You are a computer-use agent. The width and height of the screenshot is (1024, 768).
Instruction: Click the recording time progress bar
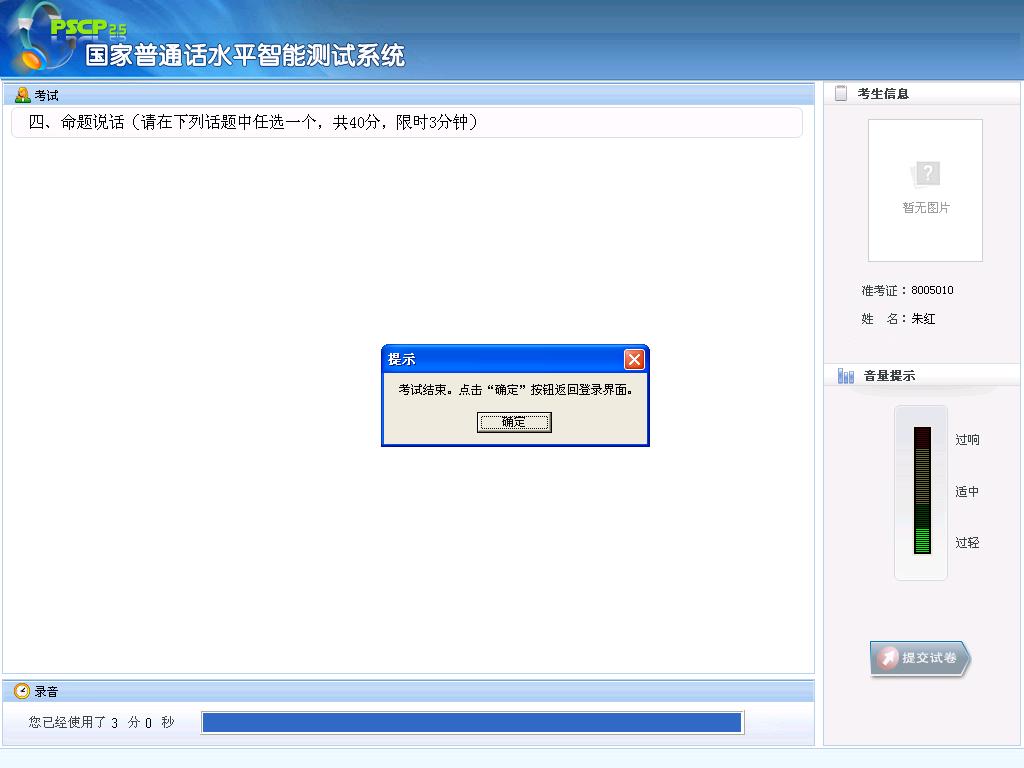click(x=472, y=723)
